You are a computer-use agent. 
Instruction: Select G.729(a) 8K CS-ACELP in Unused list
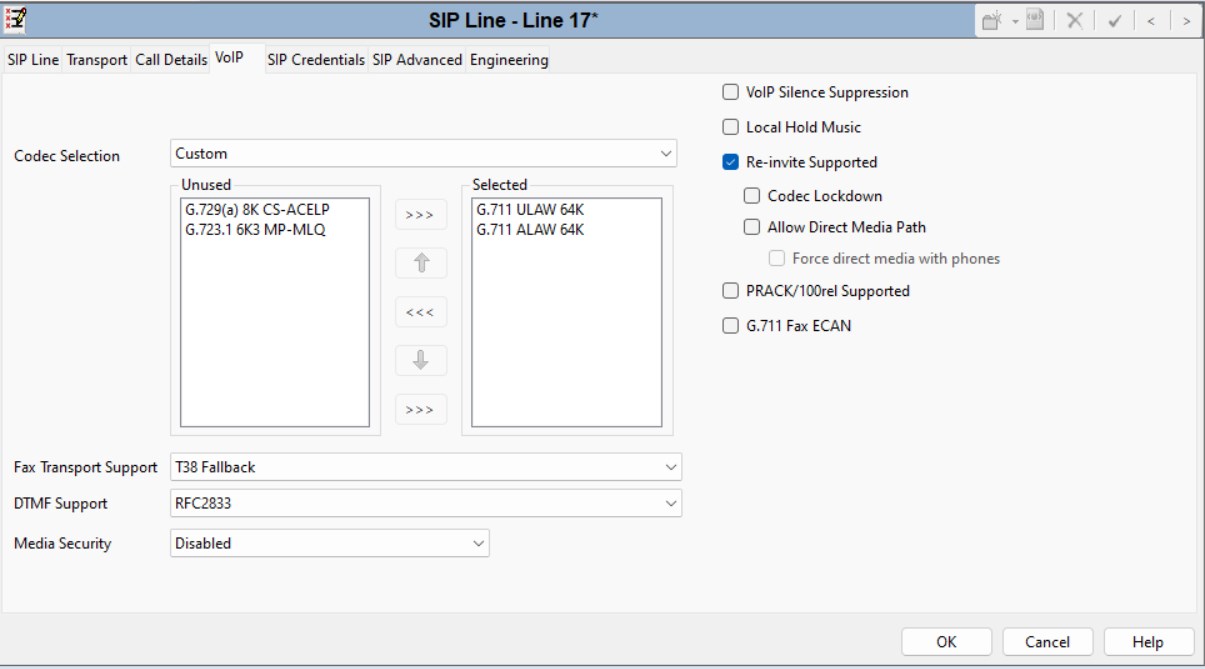tap(257, 211)
